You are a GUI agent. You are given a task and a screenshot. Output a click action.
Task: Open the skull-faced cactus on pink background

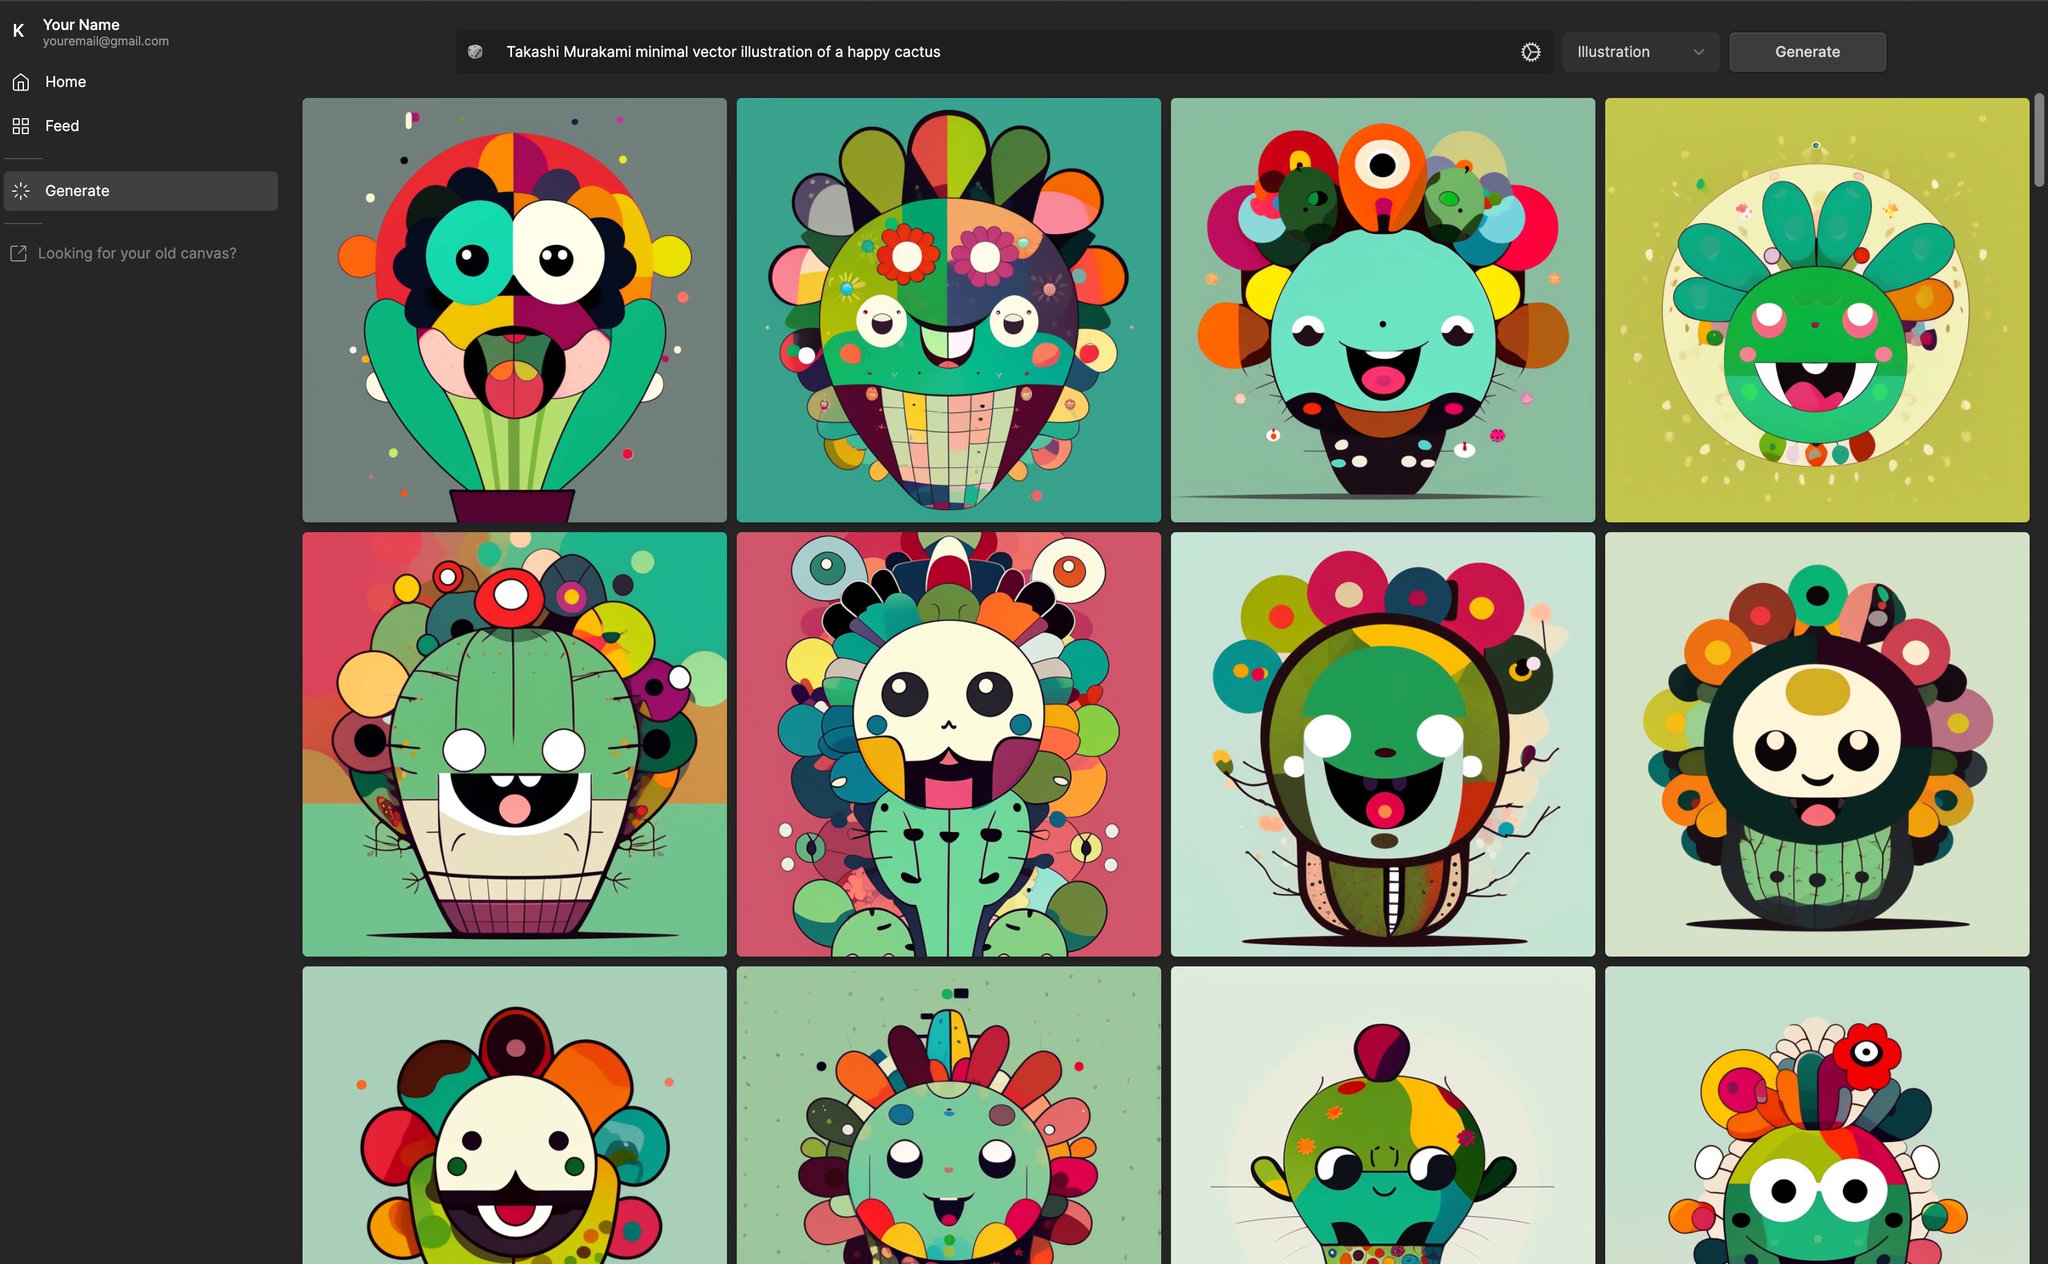click(949, 744)
